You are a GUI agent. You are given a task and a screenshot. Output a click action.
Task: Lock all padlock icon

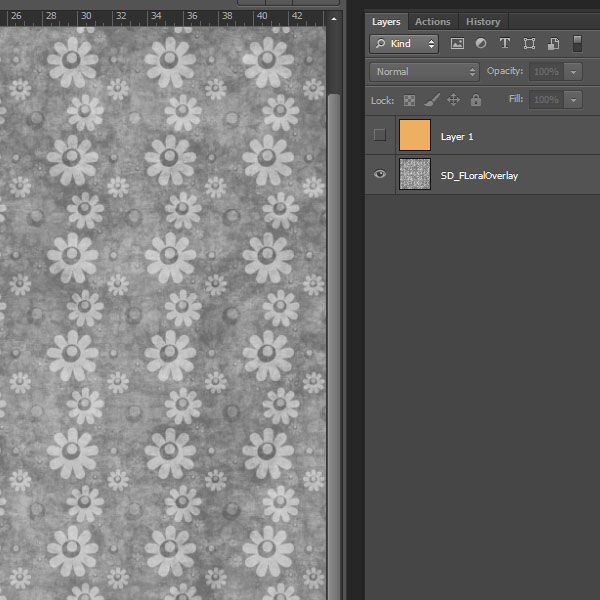tap(476, 100)
